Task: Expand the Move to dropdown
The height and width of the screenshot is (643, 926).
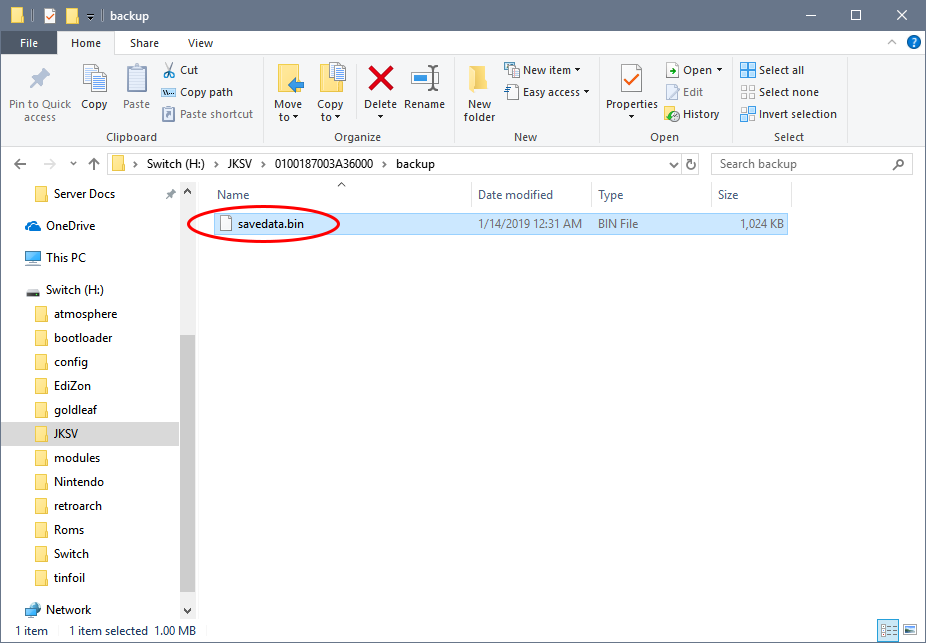Action: click(288, 117)
